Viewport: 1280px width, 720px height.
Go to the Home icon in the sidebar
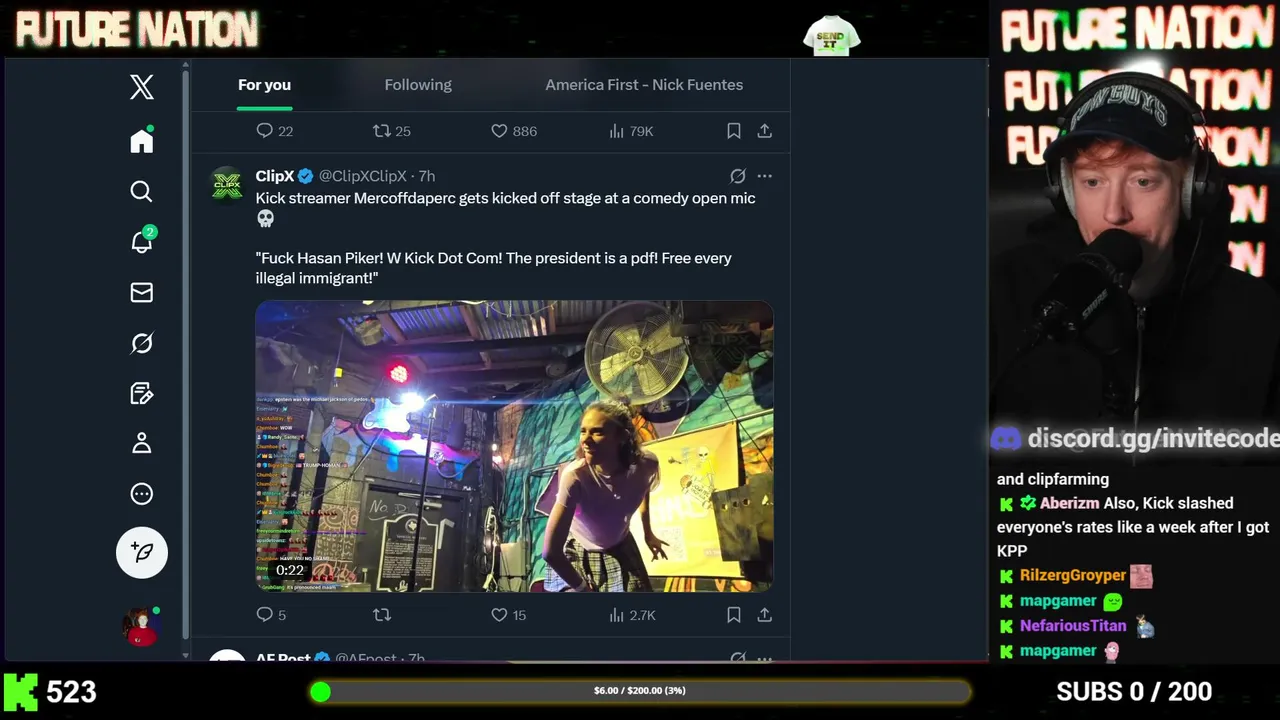142,141
